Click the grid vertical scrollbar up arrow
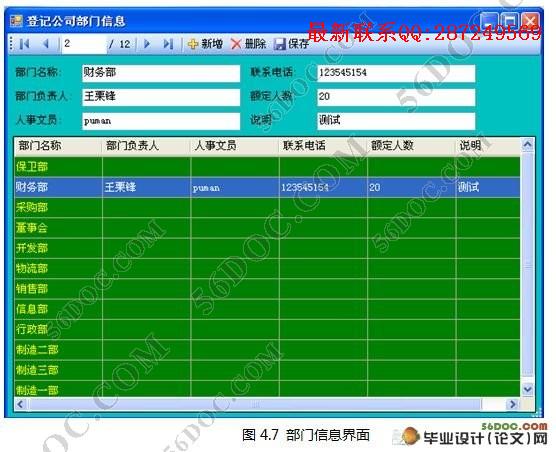Screen dimensions: 556x452 tap(528, 145)
